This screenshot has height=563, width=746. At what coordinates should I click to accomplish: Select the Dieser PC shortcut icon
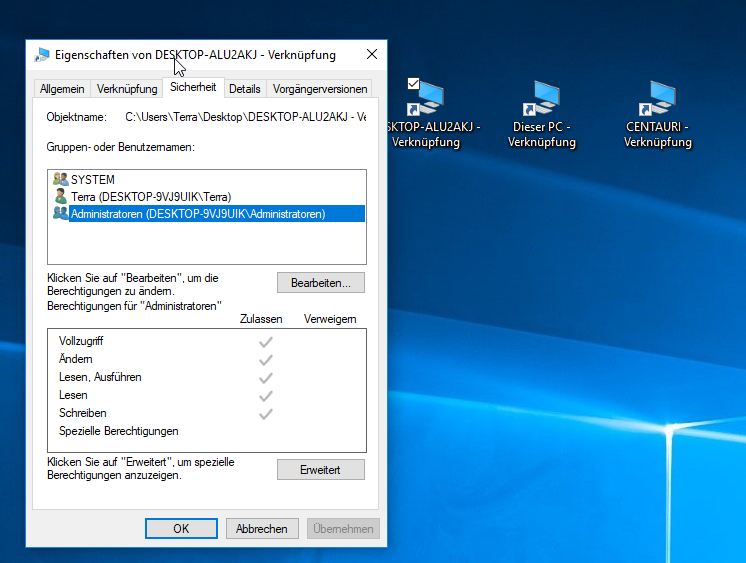coord(541,99)
